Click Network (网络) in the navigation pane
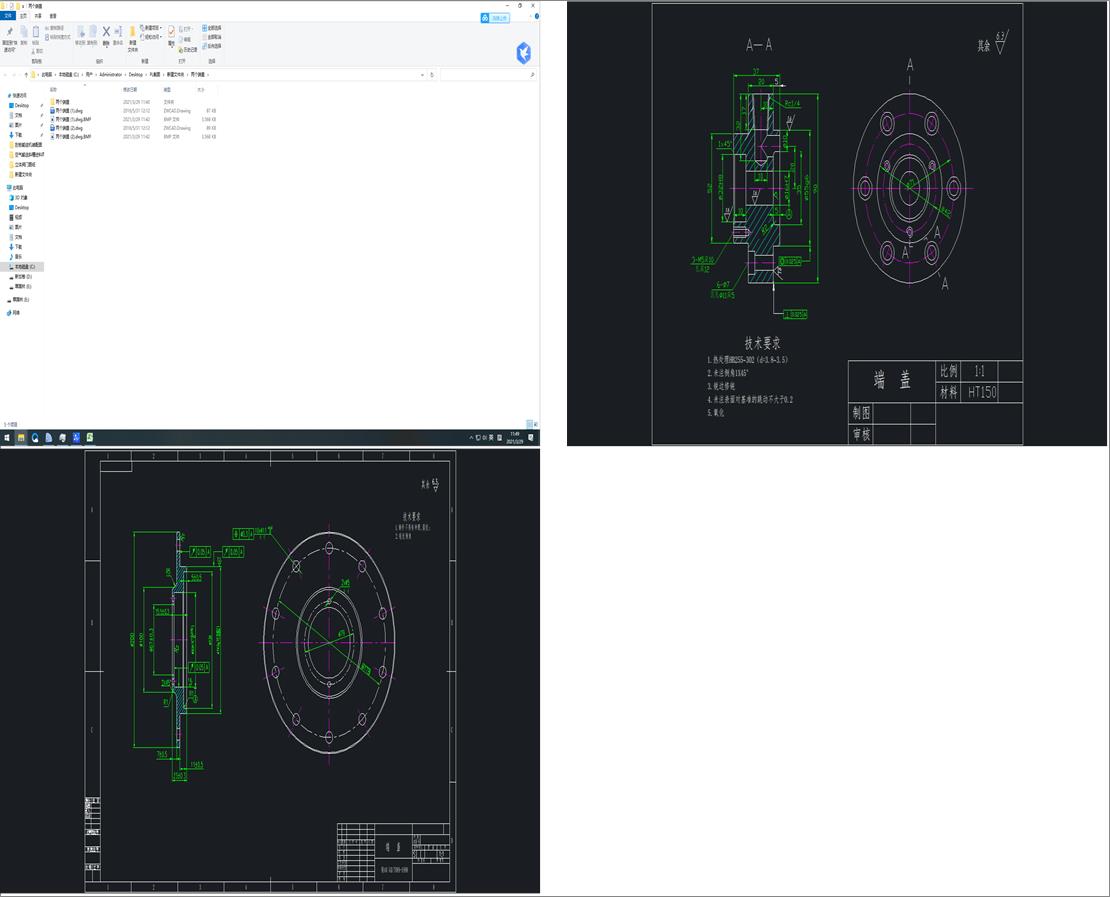 click(x=14, y=313)
